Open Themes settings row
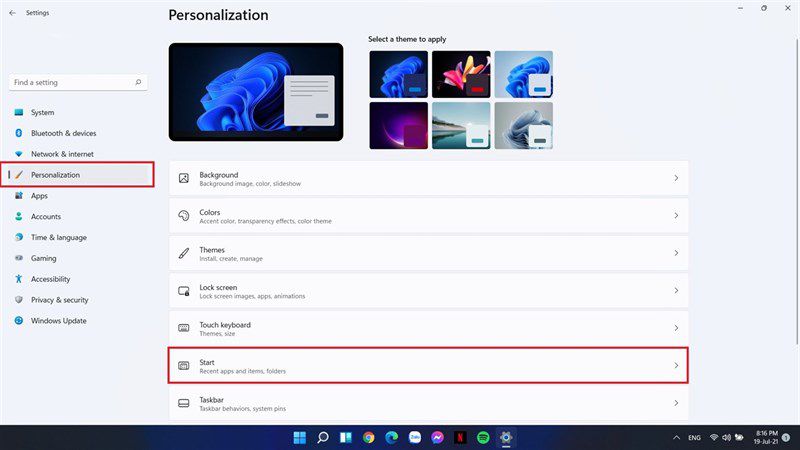Image resolution: width=800 pixels, height=450 pixels. coord(429,253)
